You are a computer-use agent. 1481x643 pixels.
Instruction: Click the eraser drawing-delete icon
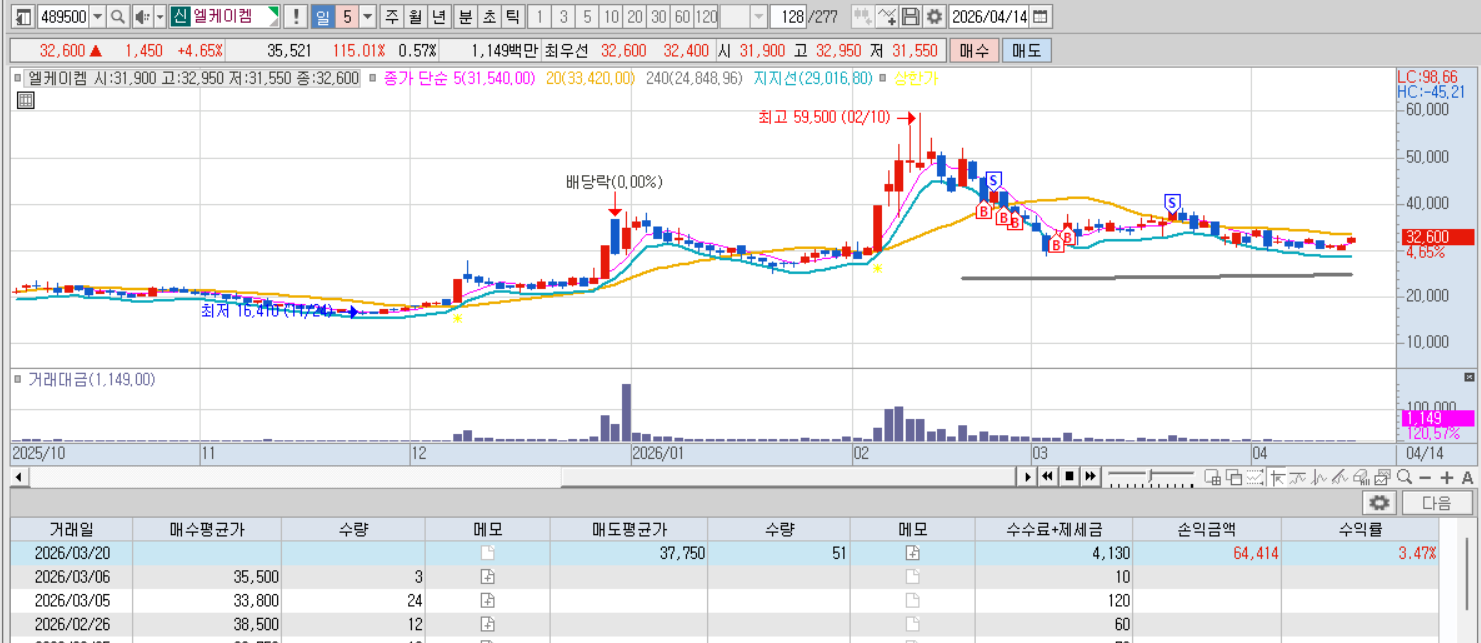pyautogui.click(x=1360, y=477)
